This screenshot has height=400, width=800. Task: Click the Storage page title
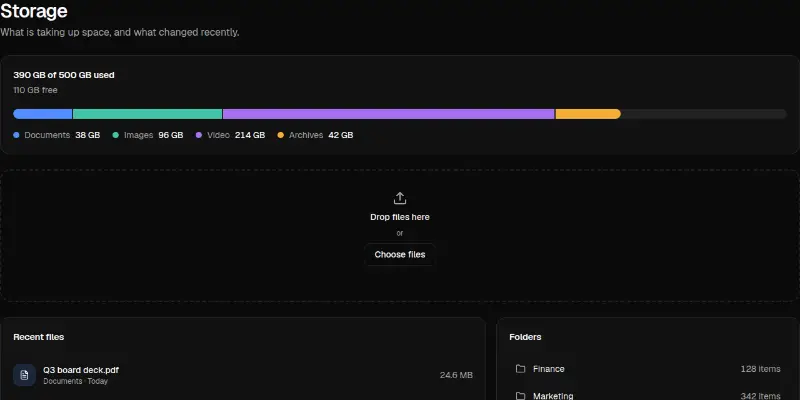[x=34, y=11]
